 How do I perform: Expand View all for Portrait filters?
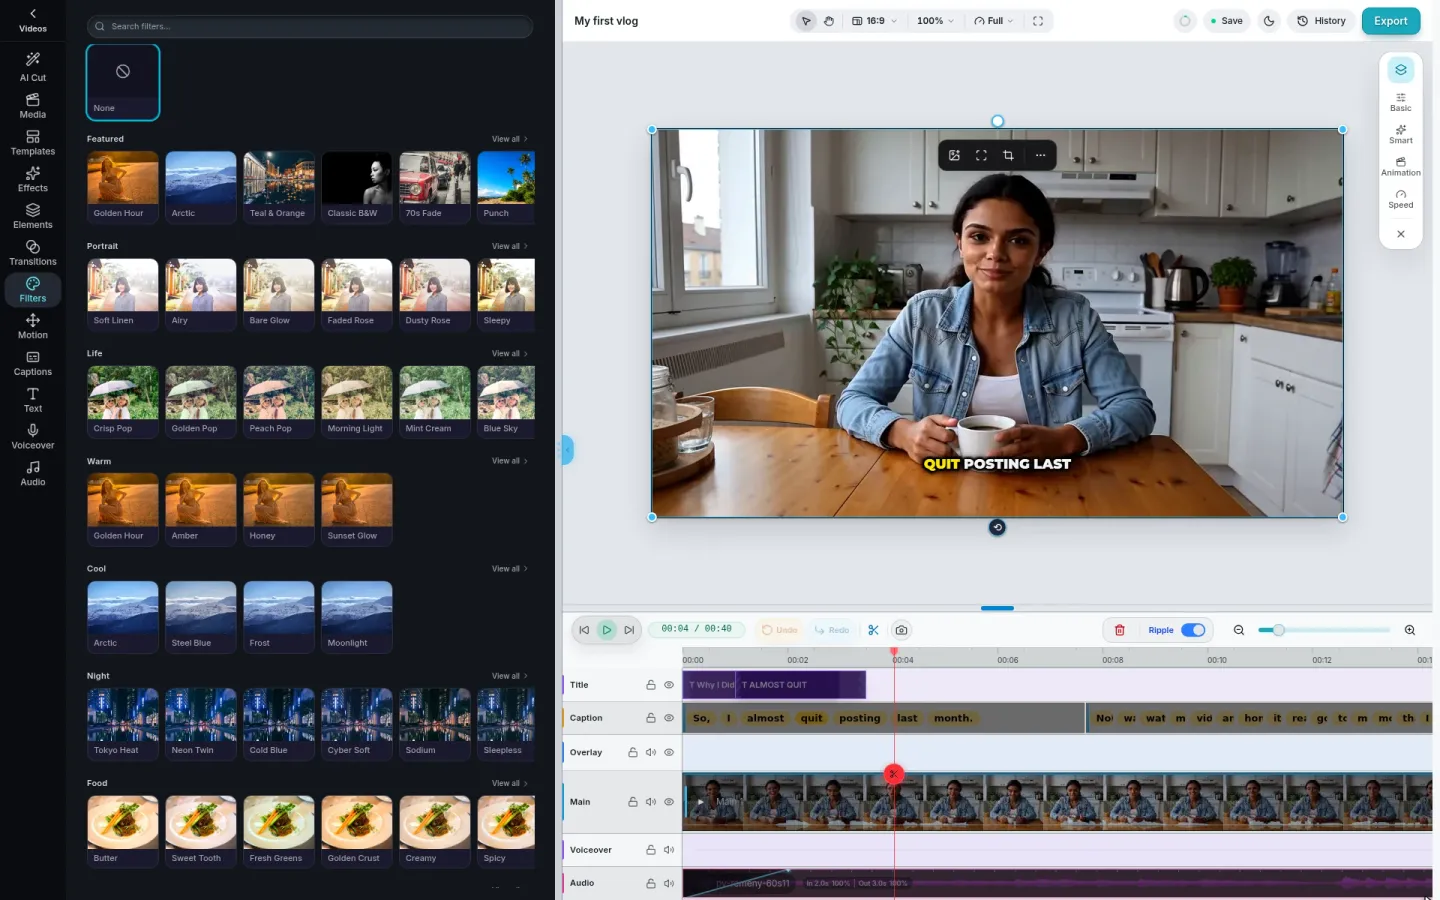pyautogui.click(x=509, y=246)
